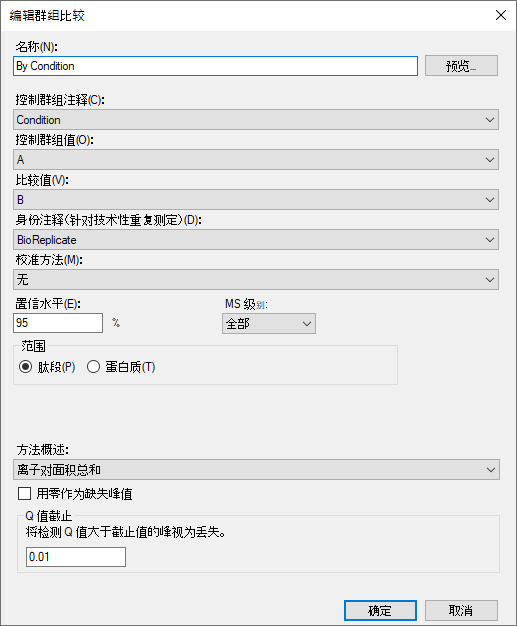
Task: Open the 比较值 dropdown showing B
Action: coord(256,200)
